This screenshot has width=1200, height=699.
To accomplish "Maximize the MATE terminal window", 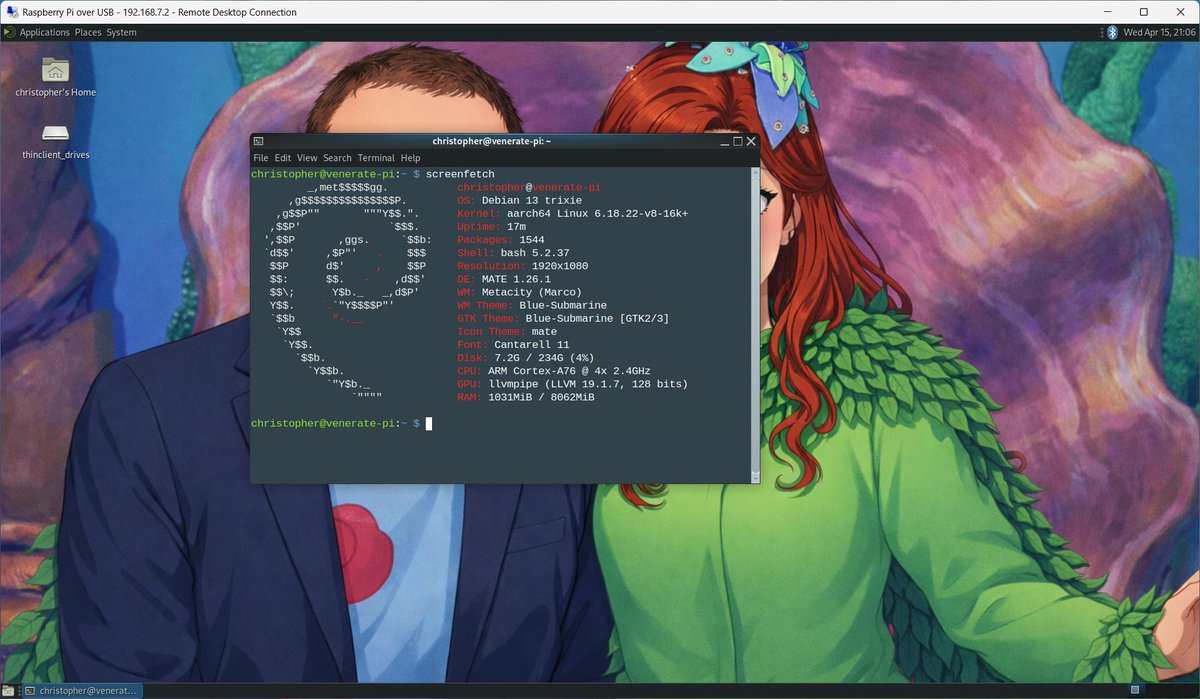I will 738,142.
